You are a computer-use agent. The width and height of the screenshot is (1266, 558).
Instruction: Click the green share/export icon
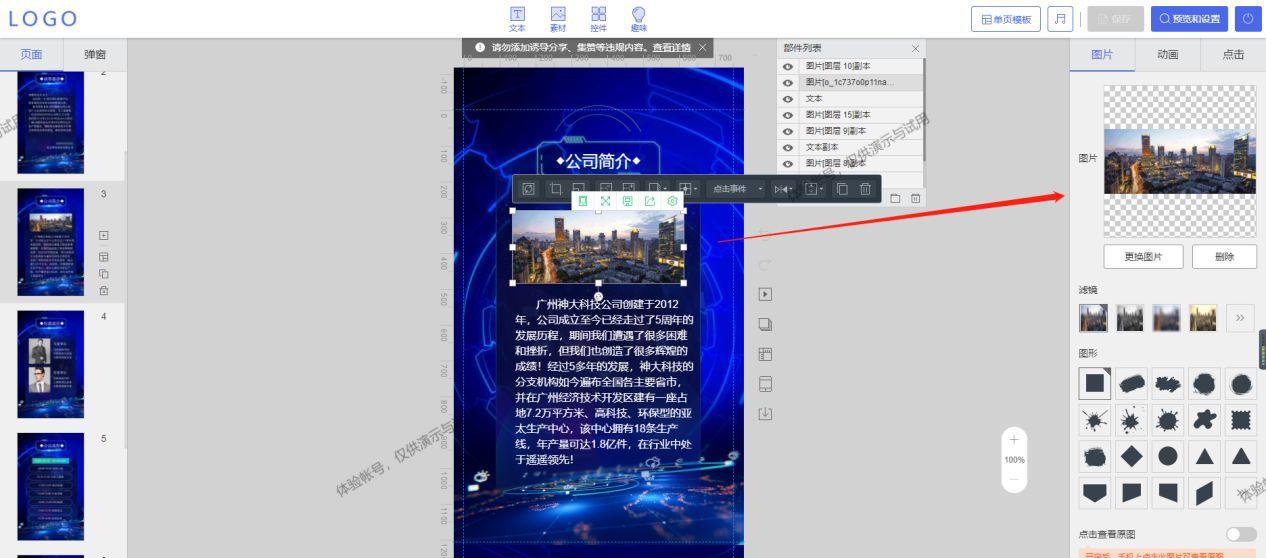click(x=650, y=201)
